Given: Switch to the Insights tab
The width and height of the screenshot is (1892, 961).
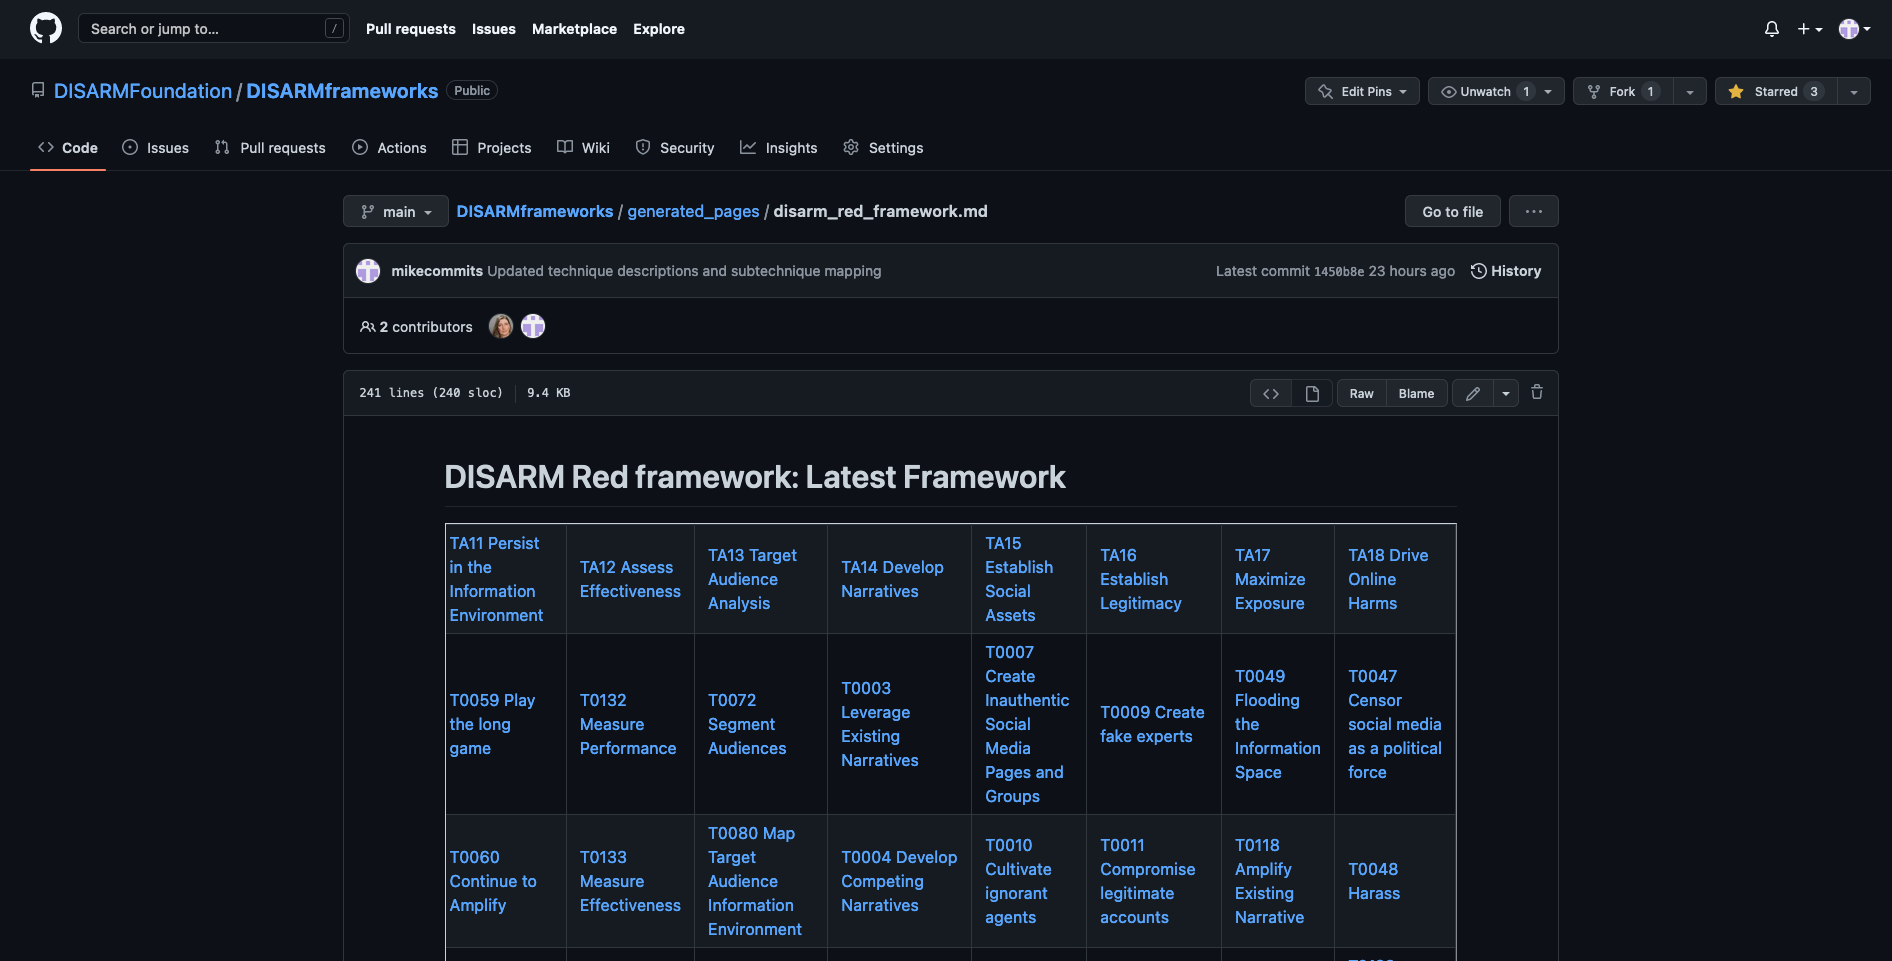Looking at the screenshot, I should [778, 148].
